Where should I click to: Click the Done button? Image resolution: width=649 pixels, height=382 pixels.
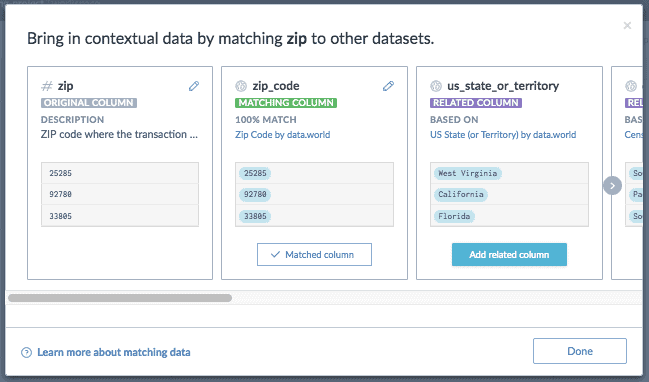tap(580, 351)
